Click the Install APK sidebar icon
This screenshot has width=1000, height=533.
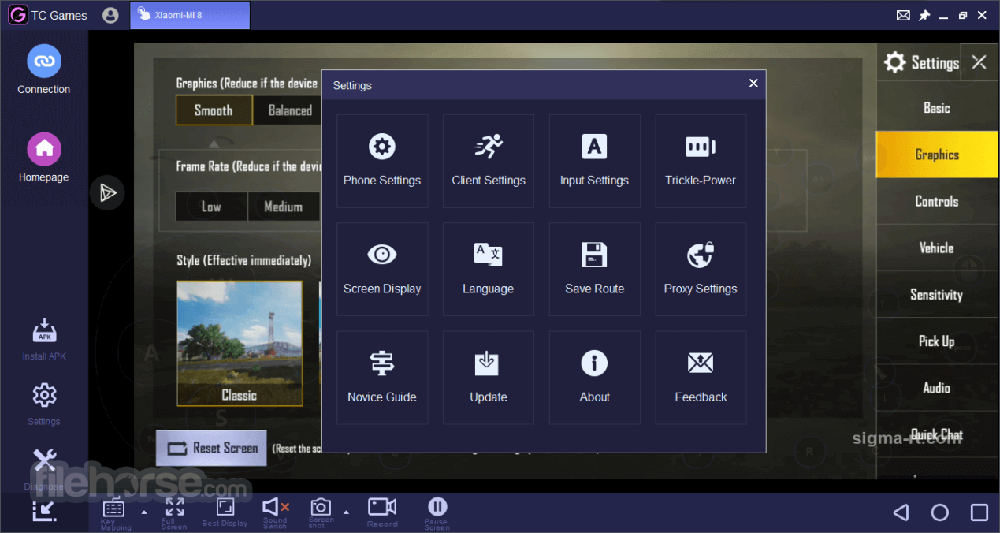point(44,334)
